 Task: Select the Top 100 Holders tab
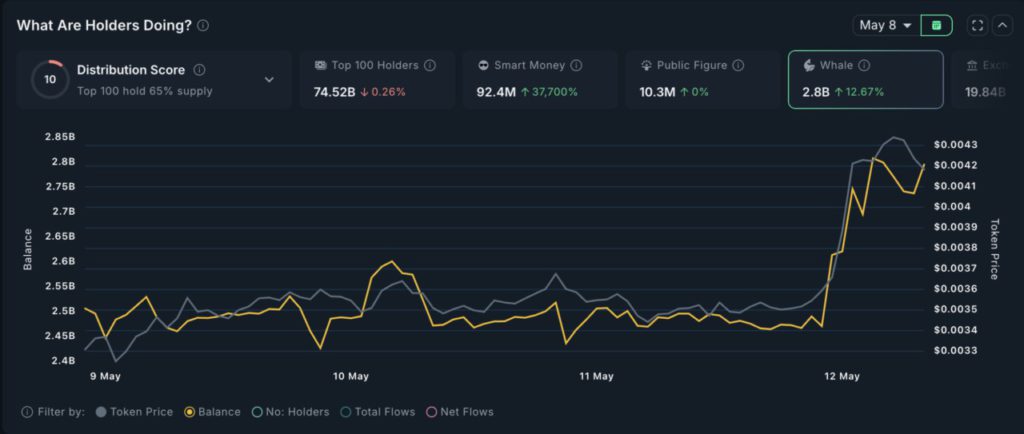click(x=377, y=79)
